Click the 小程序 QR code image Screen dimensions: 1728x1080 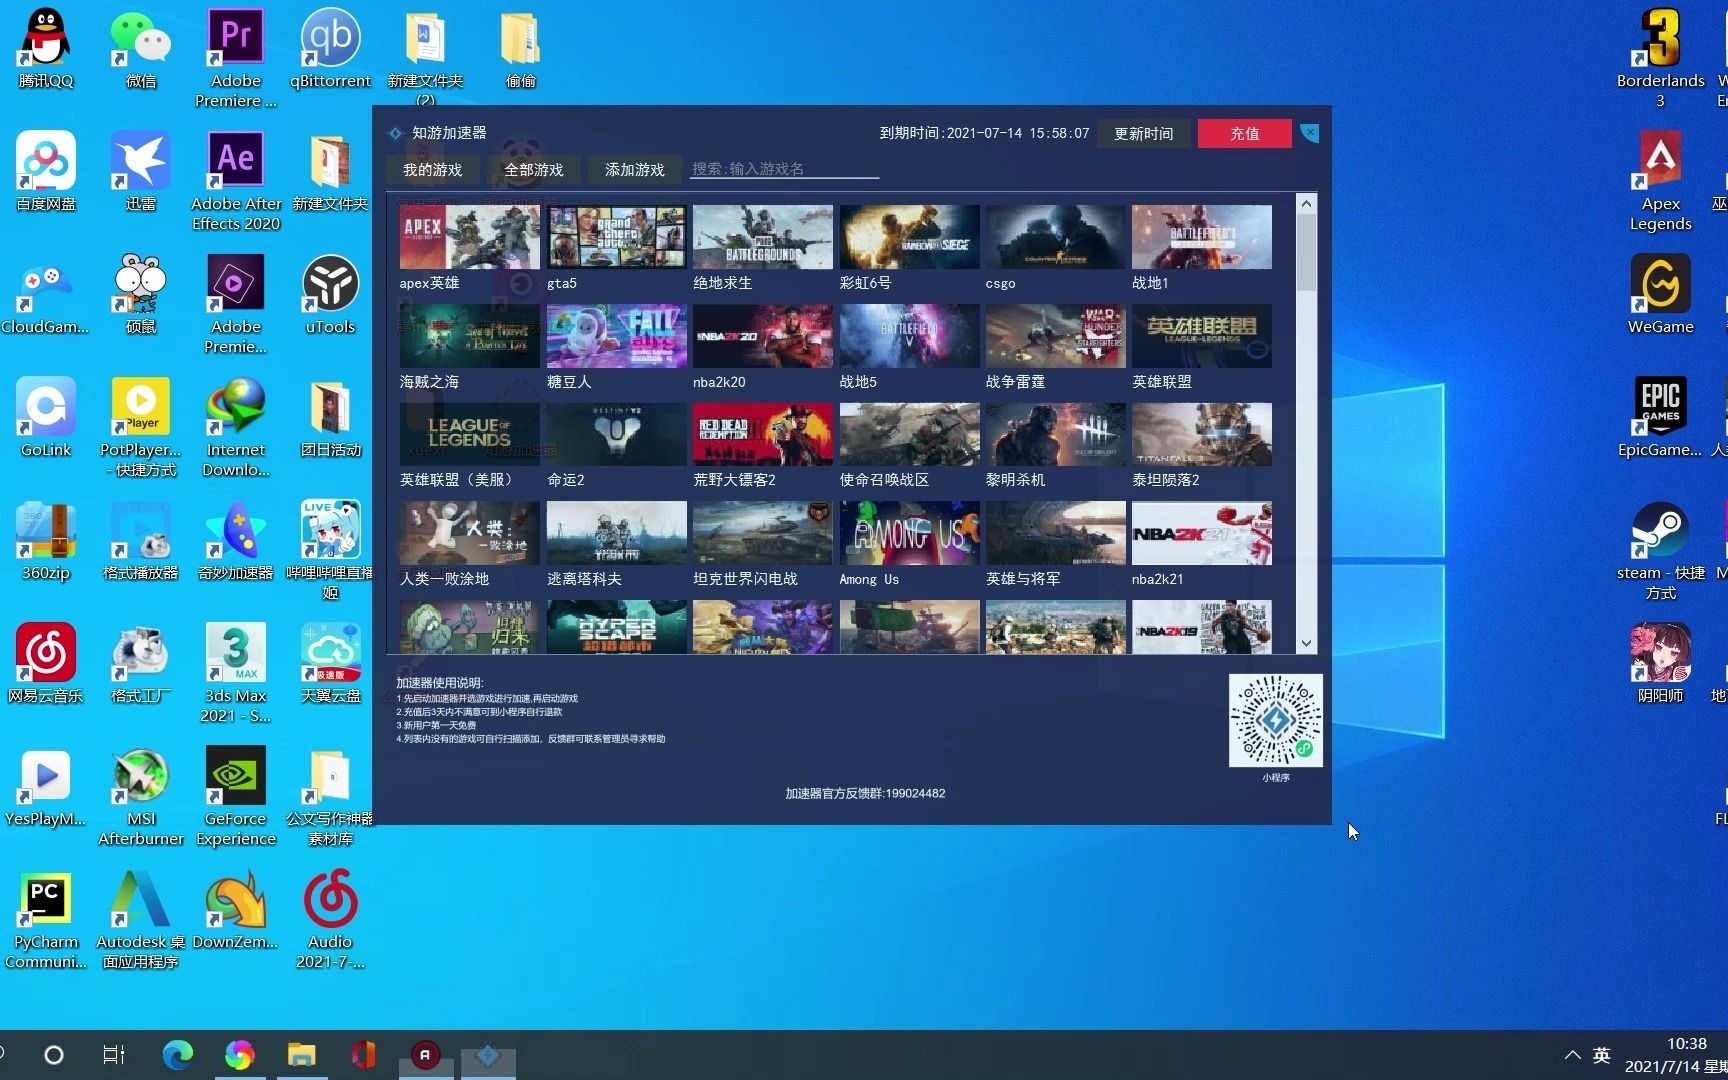tap(1275, 720)
